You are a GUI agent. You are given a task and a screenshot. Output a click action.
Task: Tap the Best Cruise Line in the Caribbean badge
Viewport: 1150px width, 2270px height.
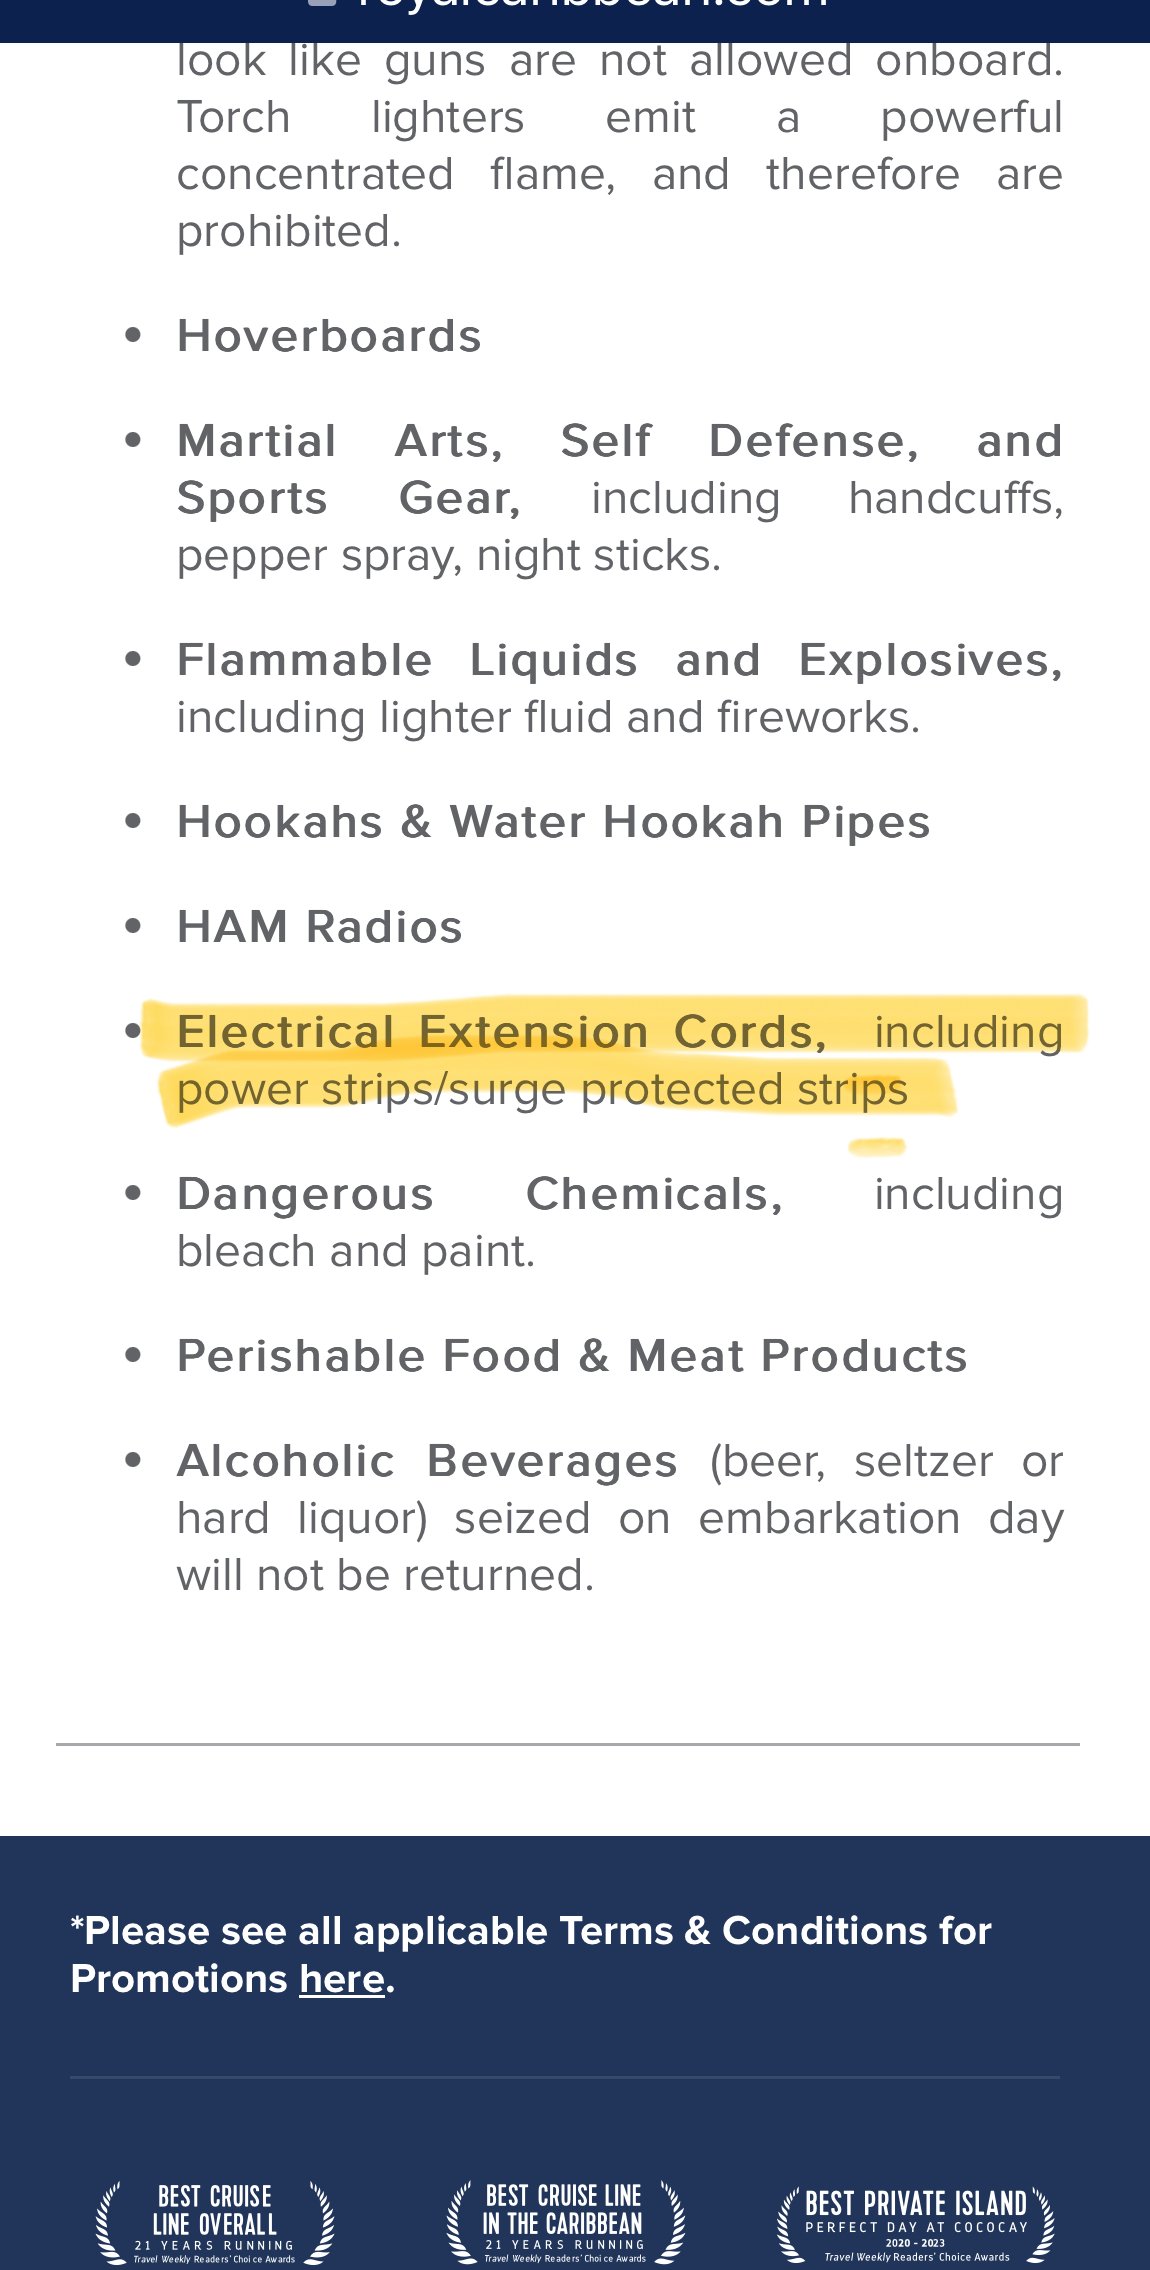(565, 2222)
